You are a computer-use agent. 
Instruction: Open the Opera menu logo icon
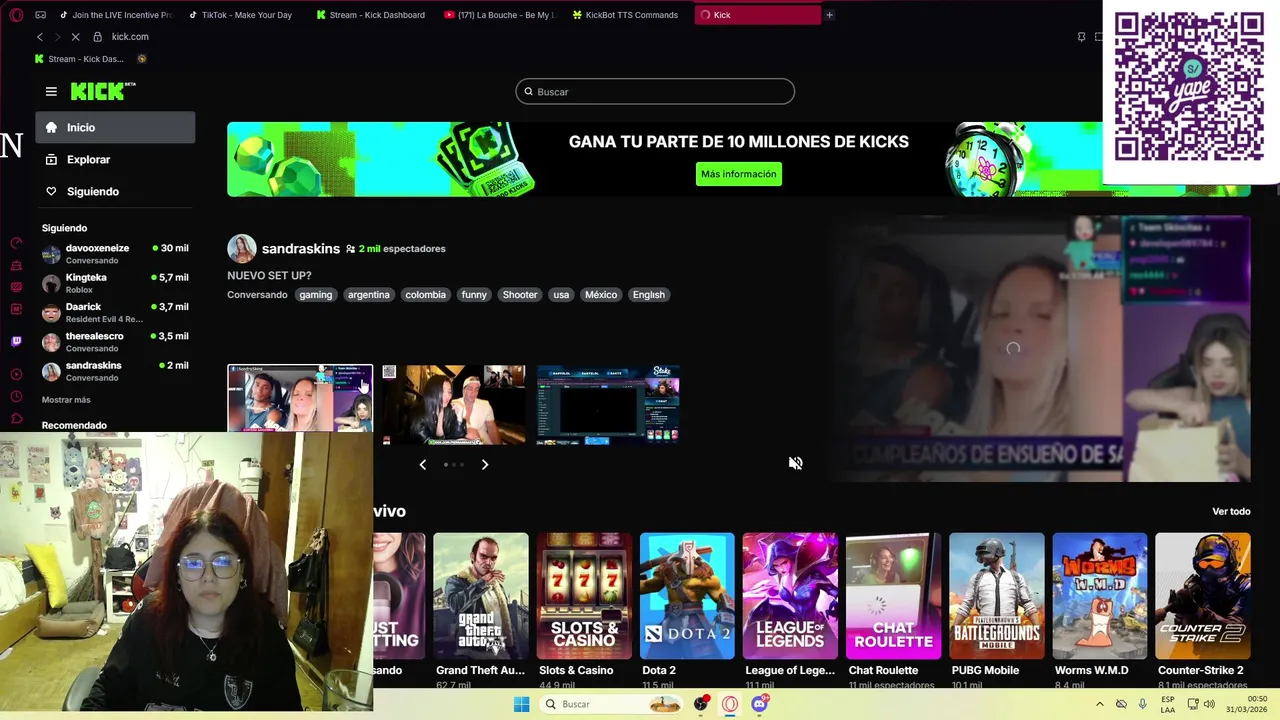(x=16, y=15)
